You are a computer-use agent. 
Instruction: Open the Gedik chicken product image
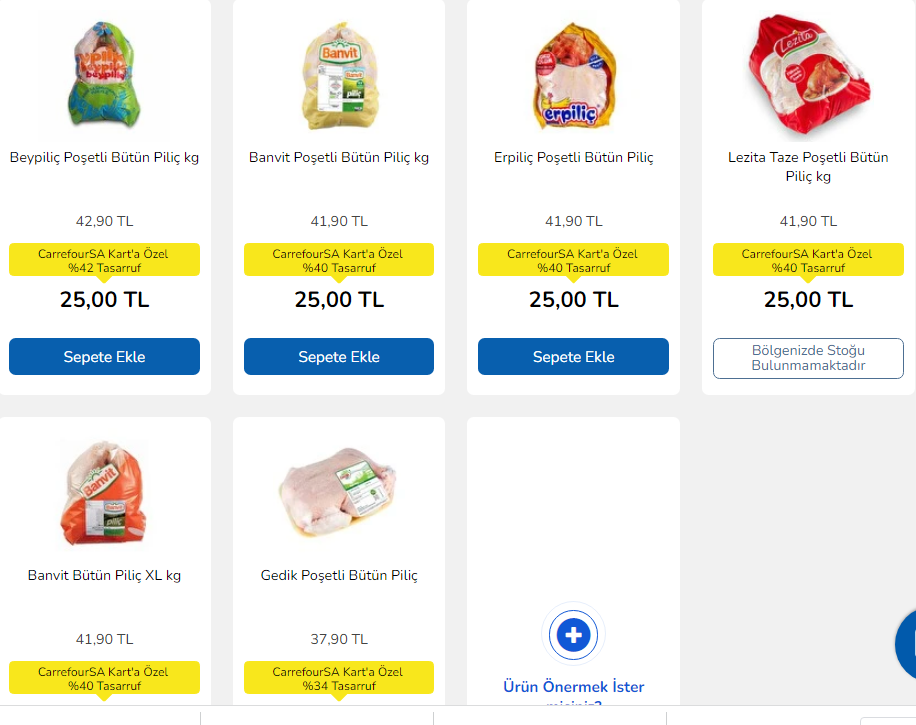[x=338, y=491]
